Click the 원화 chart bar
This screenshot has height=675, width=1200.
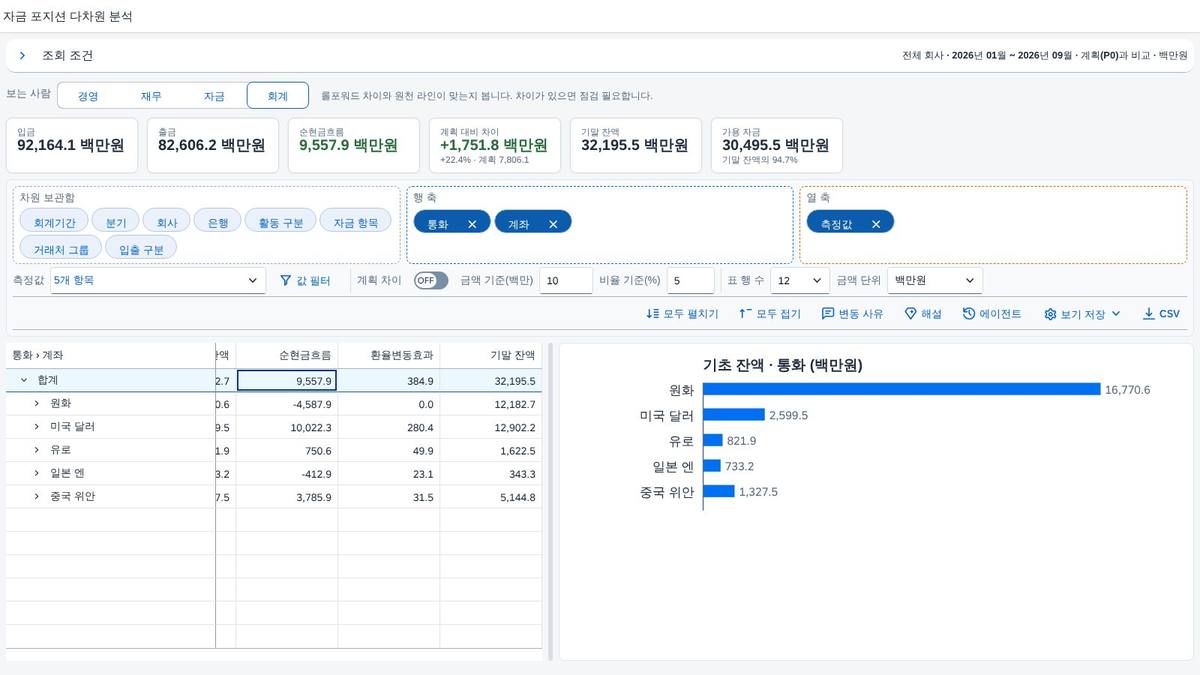coord(901,389)
